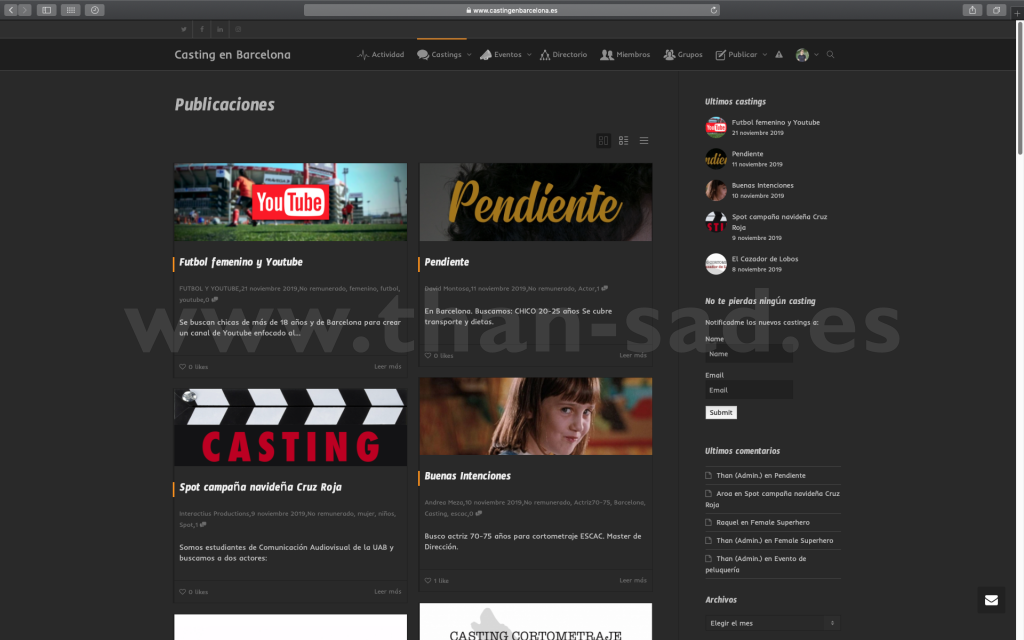Expand the Eventos menu chevron
The width and height of the screenshot is (1024, 640).
529,55
